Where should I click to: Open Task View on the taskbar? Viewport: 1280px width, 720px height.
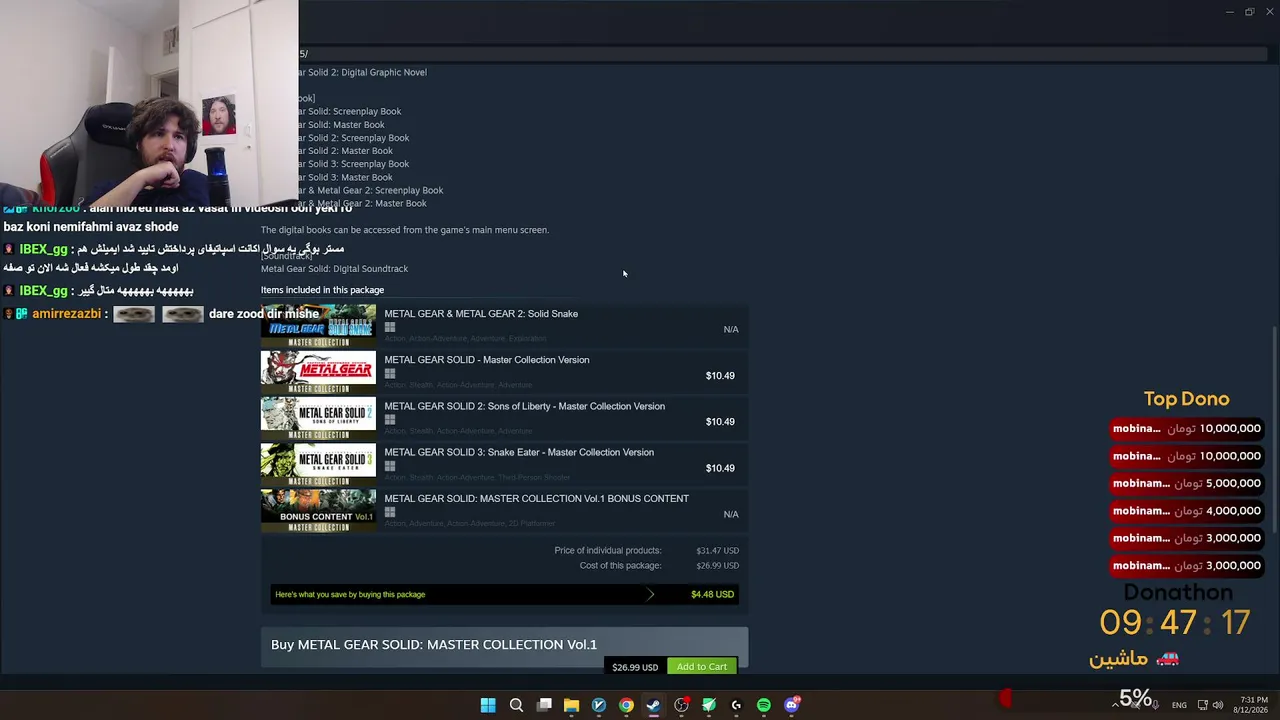(x=544, y=705)
